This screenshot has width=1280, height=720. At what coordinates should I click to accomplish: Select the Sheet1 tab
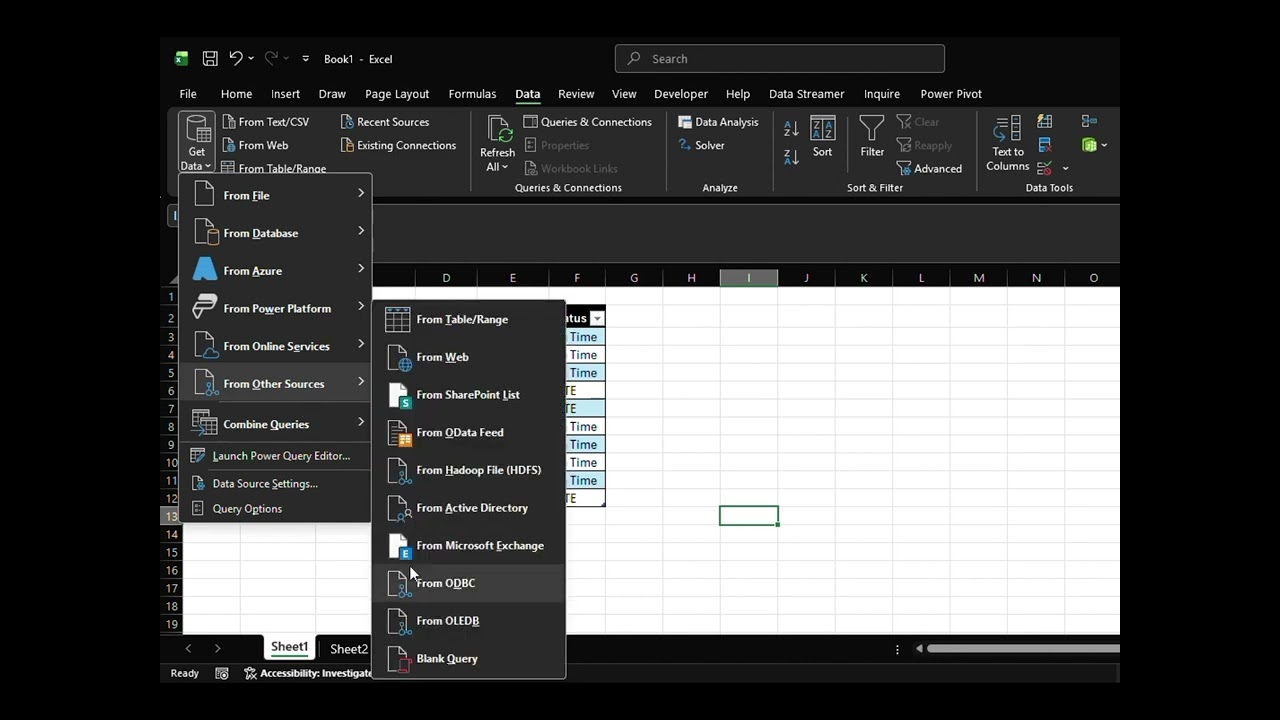pos(289,647)
